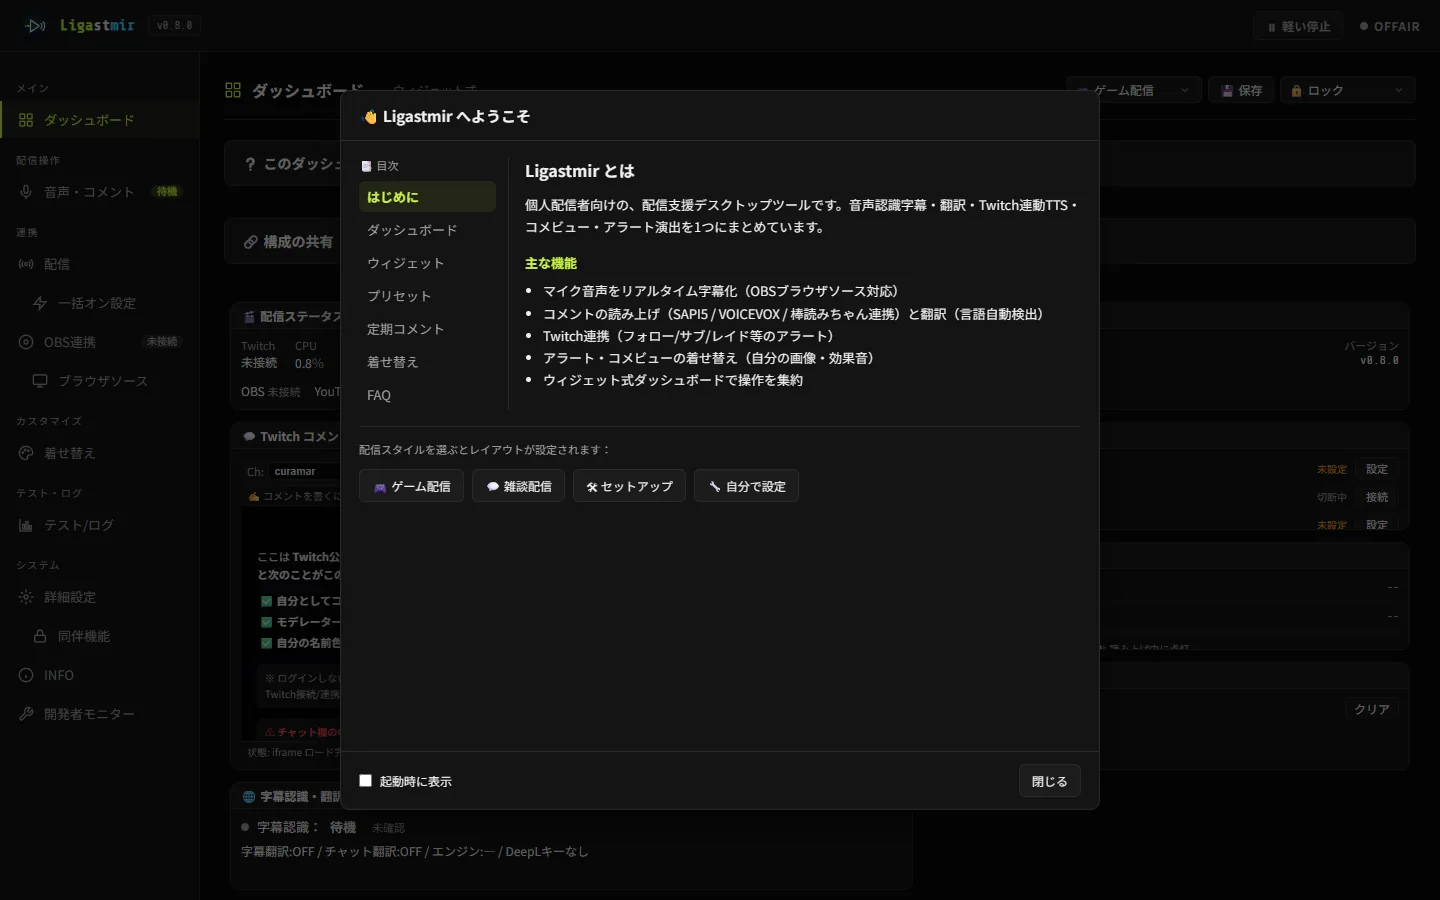Choose the 雑談配信 style button
Viewport: 1440px width, 900px height.
(518, 486)
